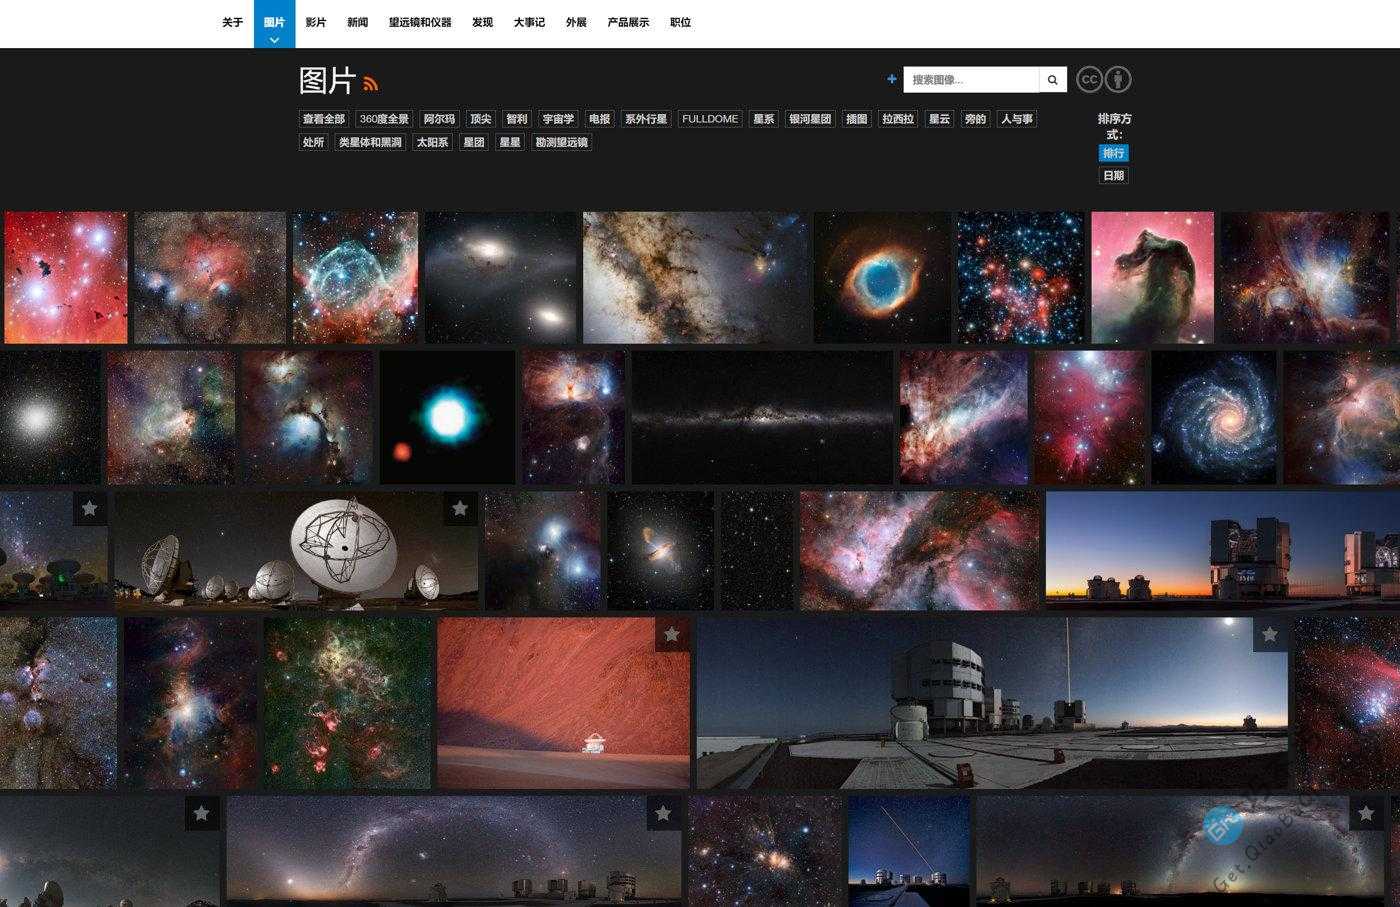Click the star icon on the ALMA antennas photo
This screenshot has height=907, width=1400.
460,508
